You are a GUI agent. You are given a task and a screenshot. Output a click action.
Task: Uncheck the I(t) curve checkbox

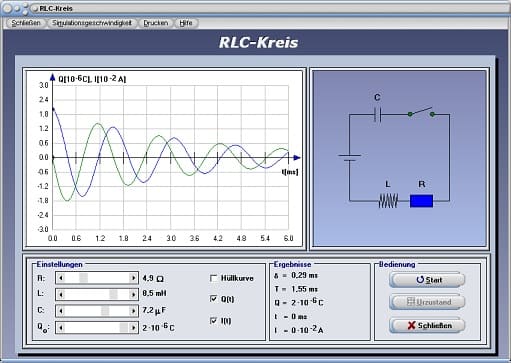point(214,321)
